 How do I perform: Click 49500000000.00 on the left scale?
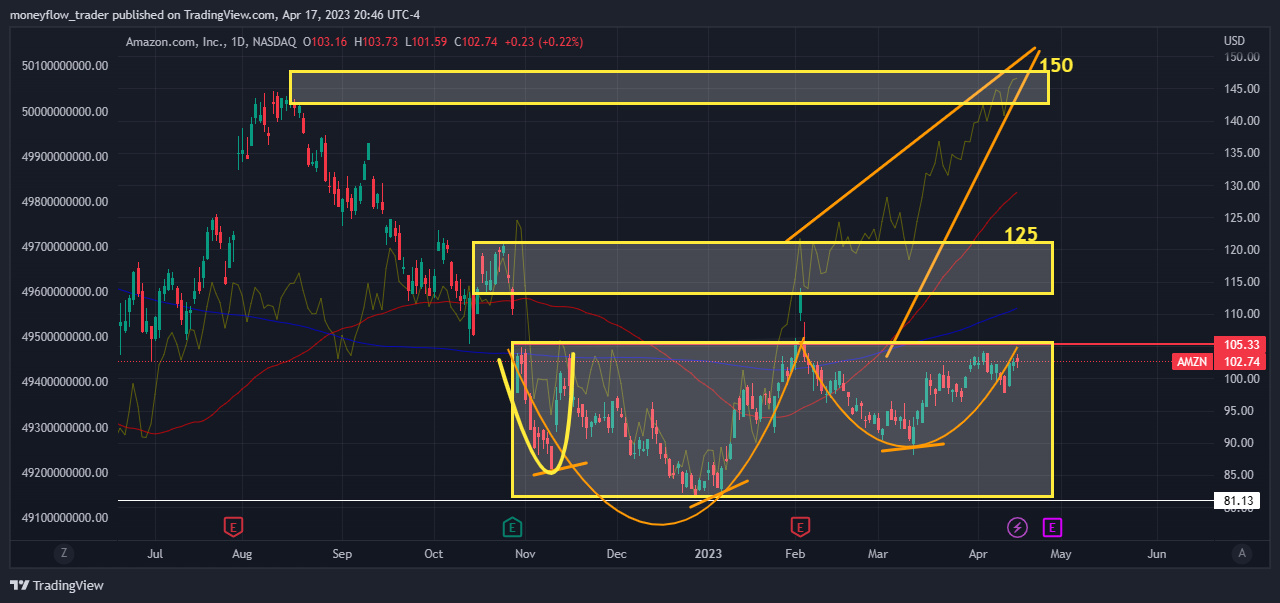pos(64,337)
